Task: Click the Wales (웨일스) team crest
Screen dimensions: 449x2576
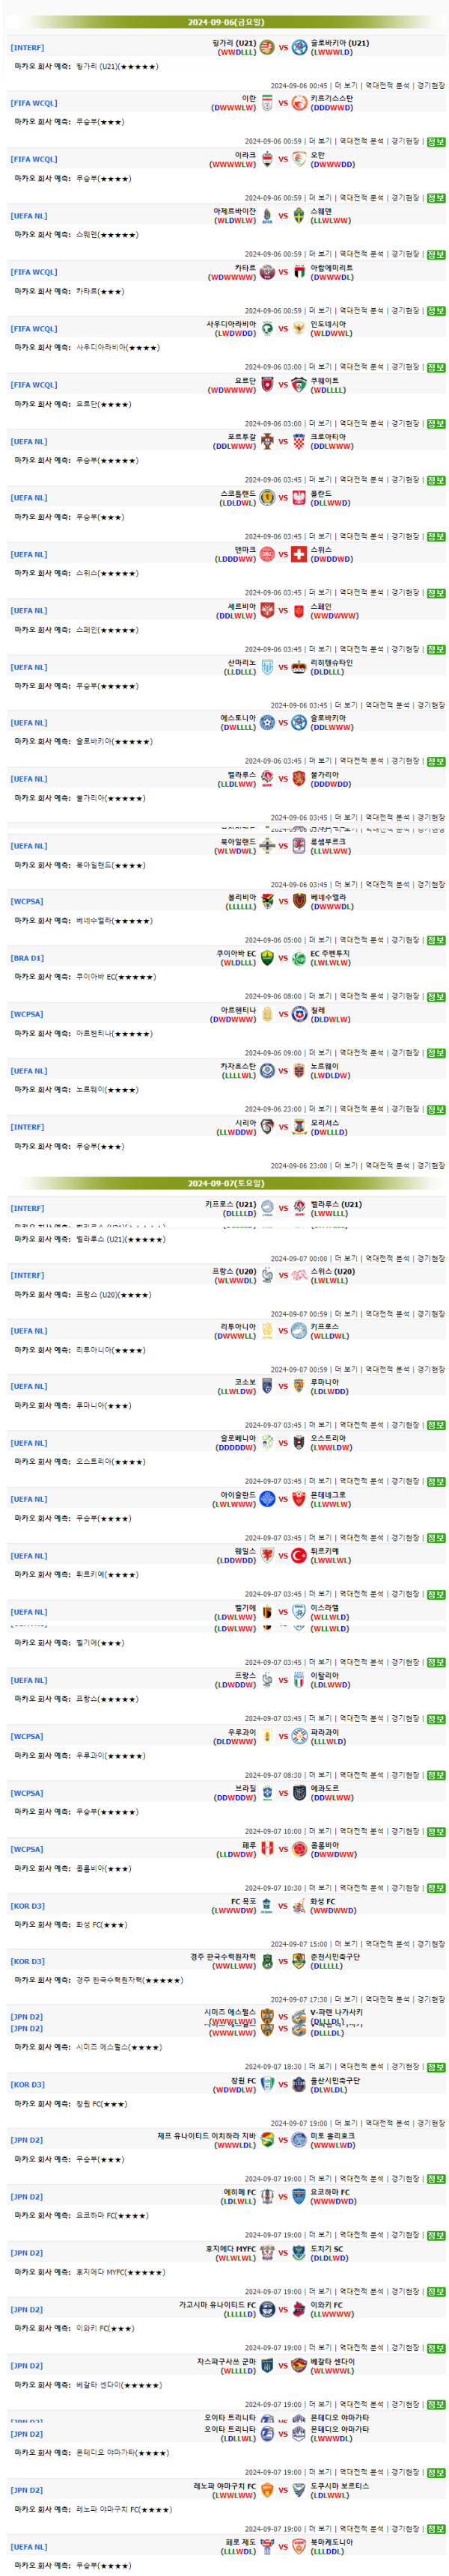Action: [267, 1555]
